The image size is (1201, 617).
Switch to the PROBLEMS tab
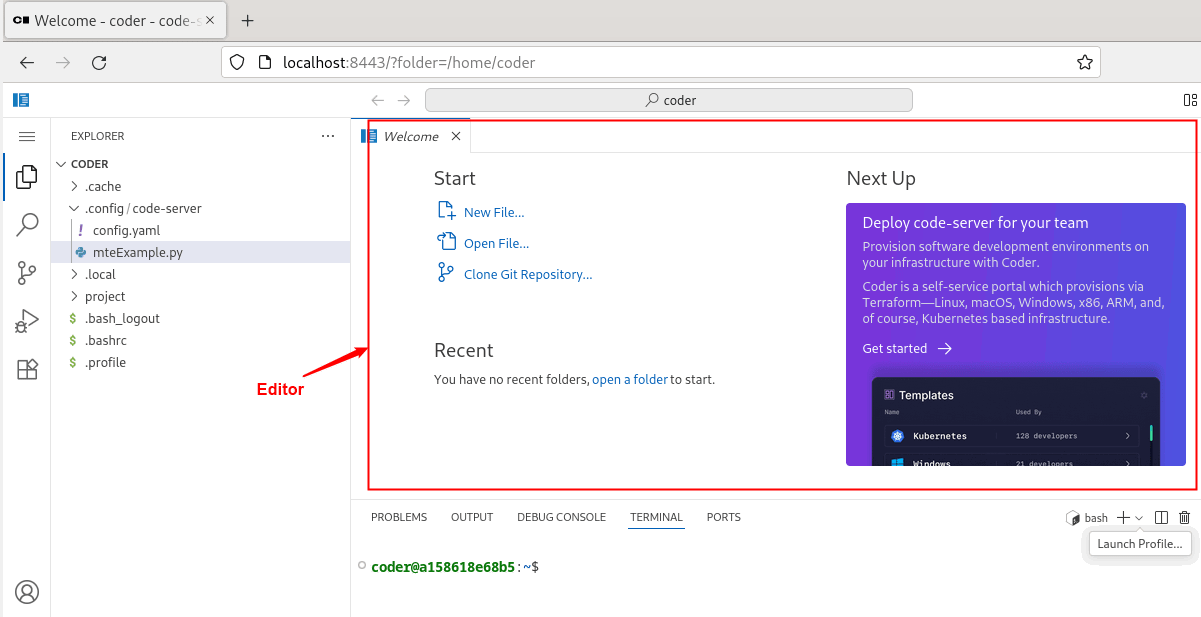(x=398, y=517)
